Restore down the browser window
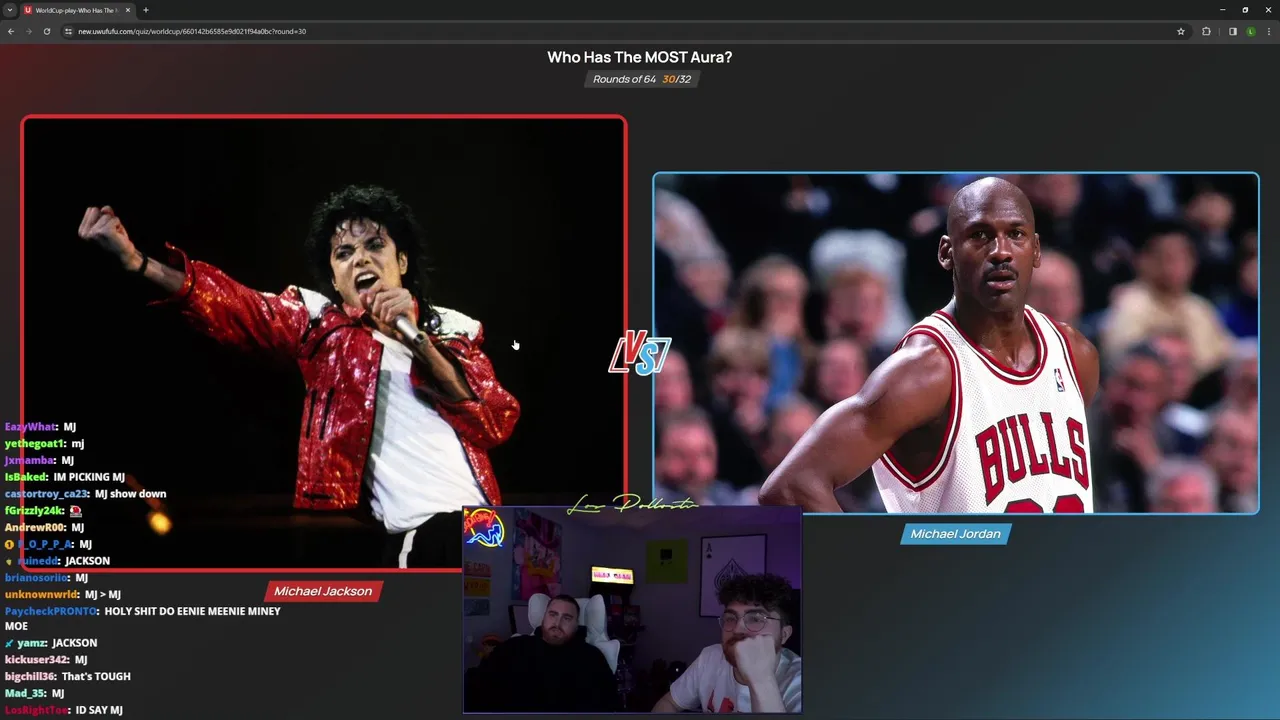Screen dimensions: 1280x720 1245,10
